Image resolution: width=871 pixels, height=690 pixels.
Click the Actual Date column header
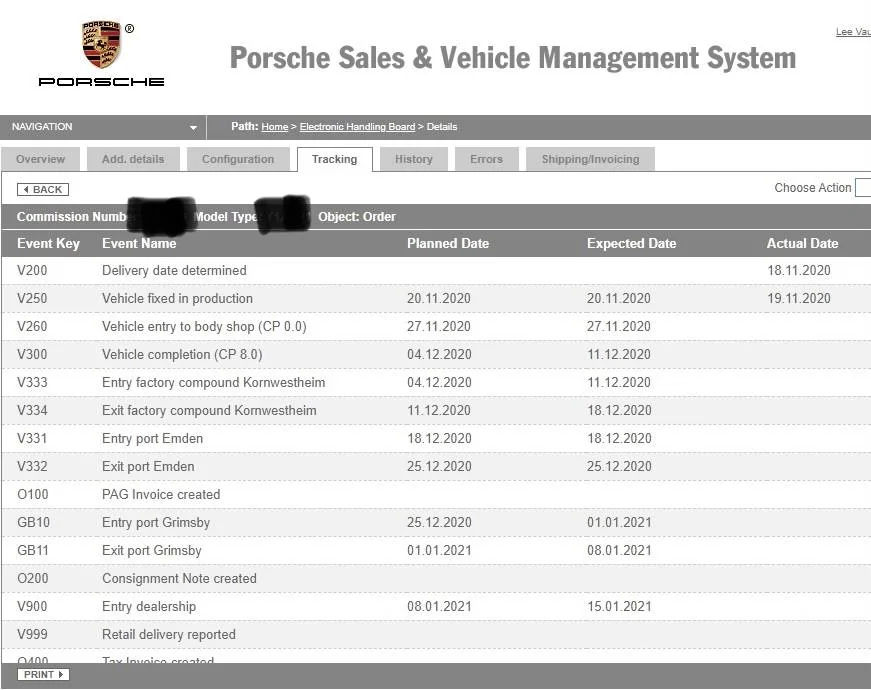pyautogui.click(x=803, y=243)
